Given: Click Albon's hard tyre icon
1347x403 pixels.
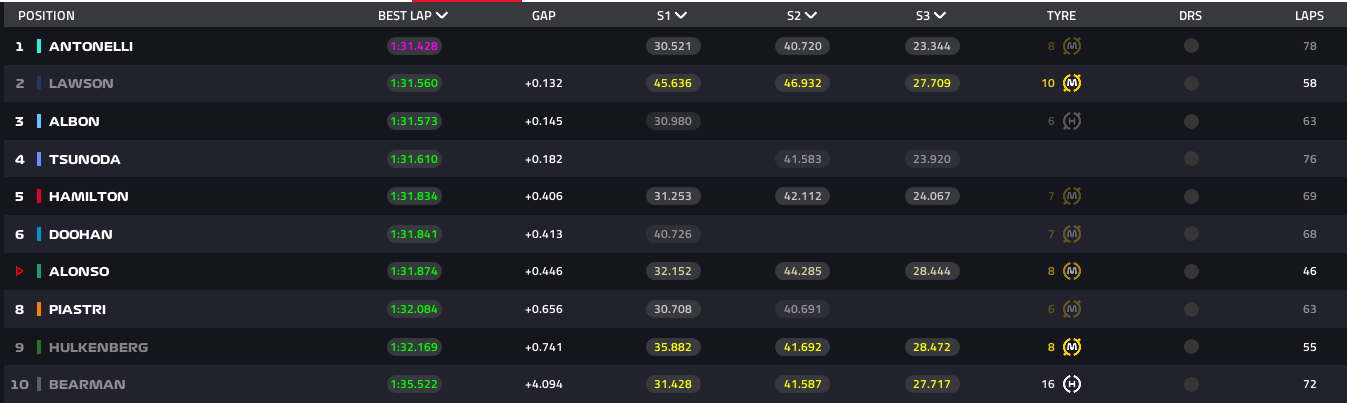Looking at the screenshot, I should tap(1072, 121).
